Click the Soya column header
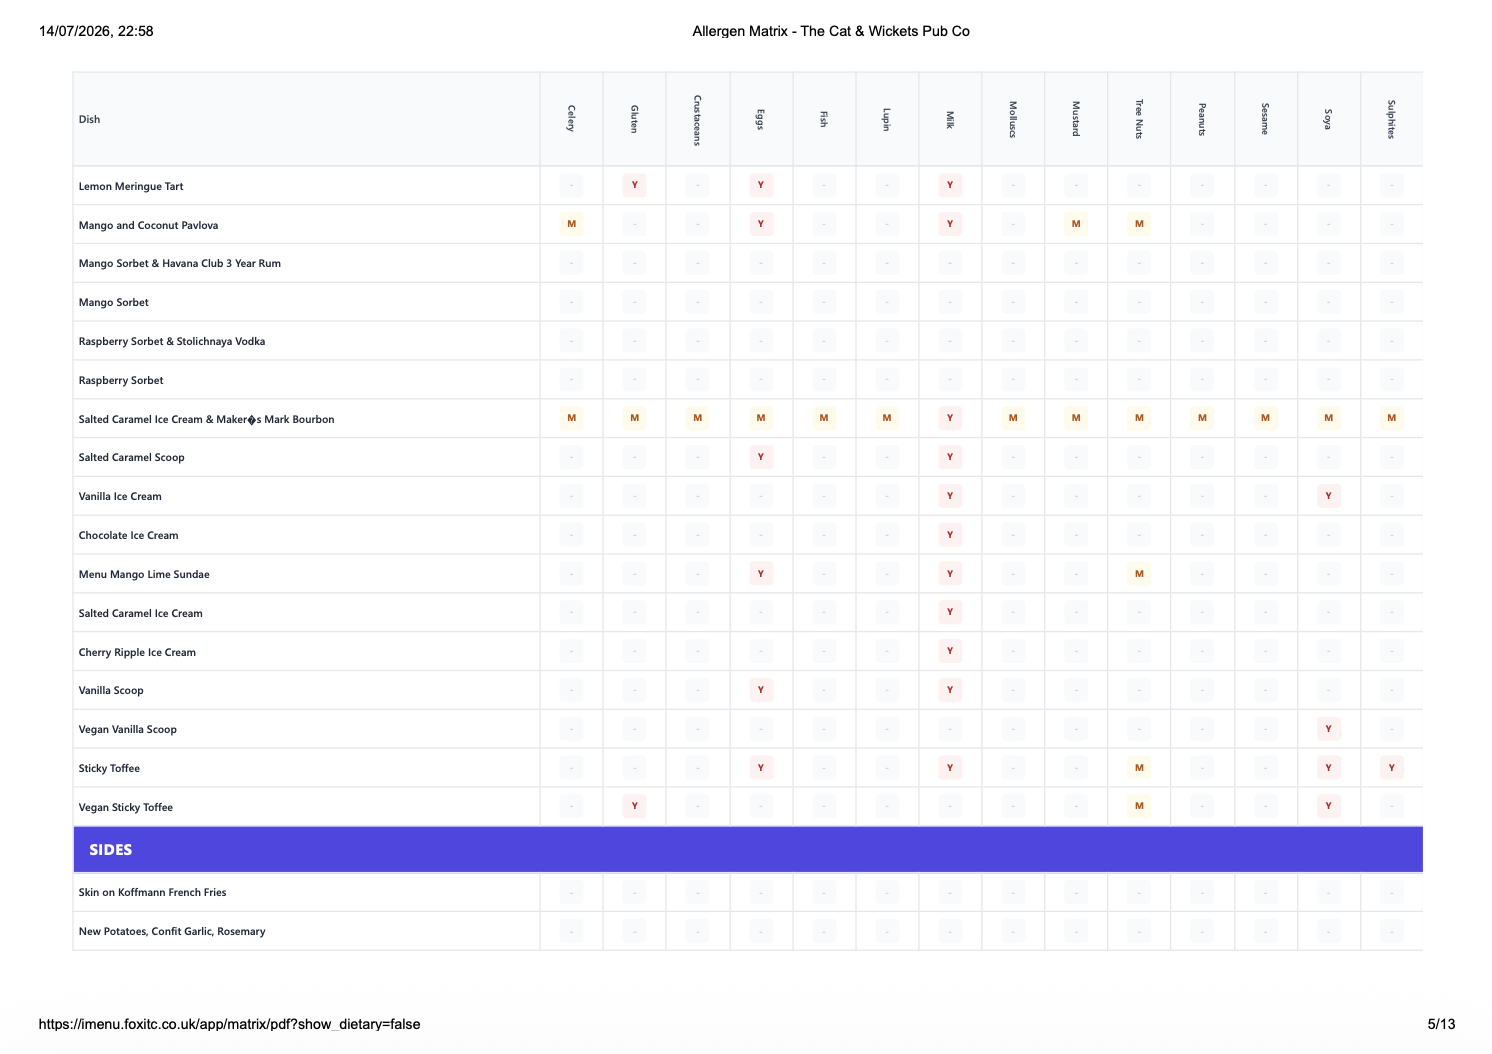This screenshot has width=1492, height=1054. 1329,119
